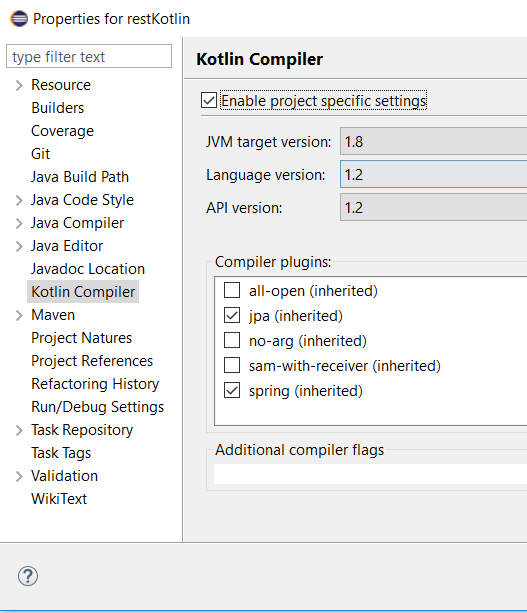The image size is (527, 613).
Task: Select the Resource page label
Action: pyautogui.click(x=61, y=85)
